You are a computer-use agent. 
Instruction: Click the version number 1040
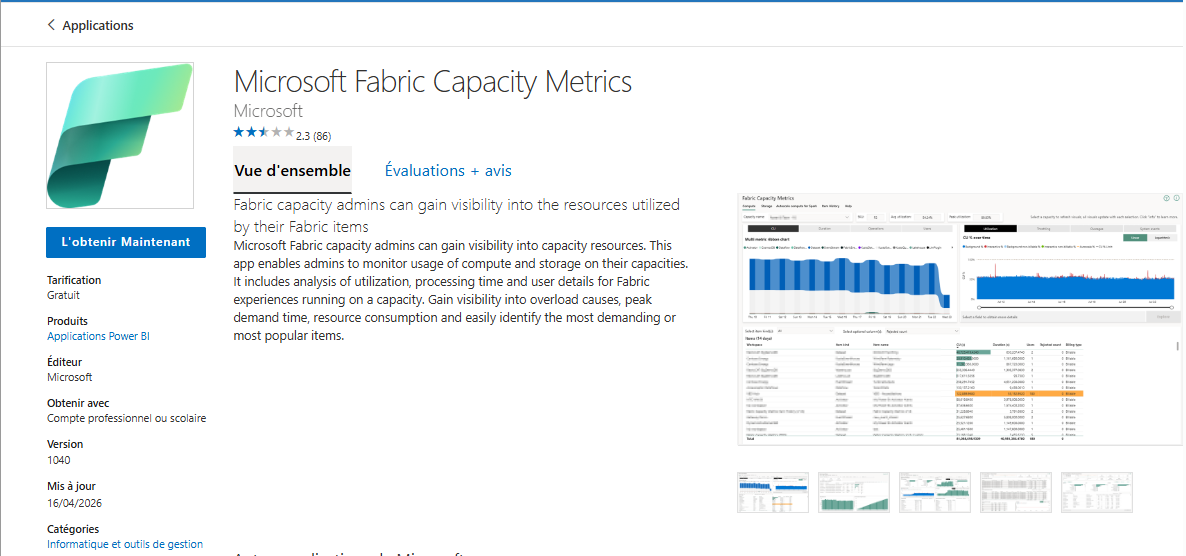[x=59, y=460]
